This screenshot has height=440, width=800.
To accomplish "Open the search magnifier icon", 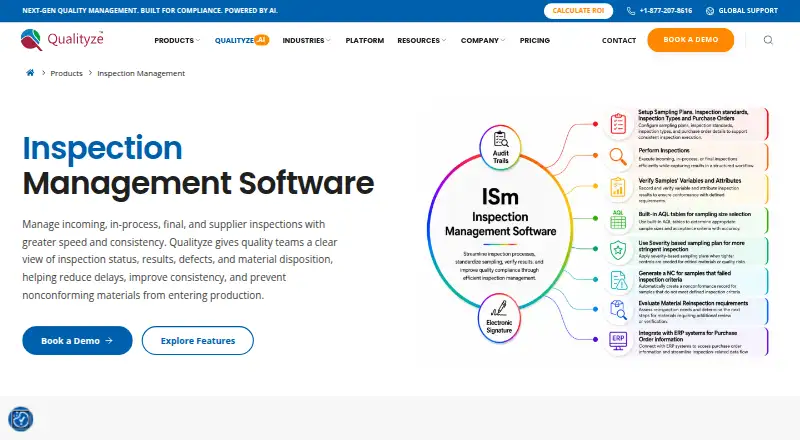I will (768, 40).
